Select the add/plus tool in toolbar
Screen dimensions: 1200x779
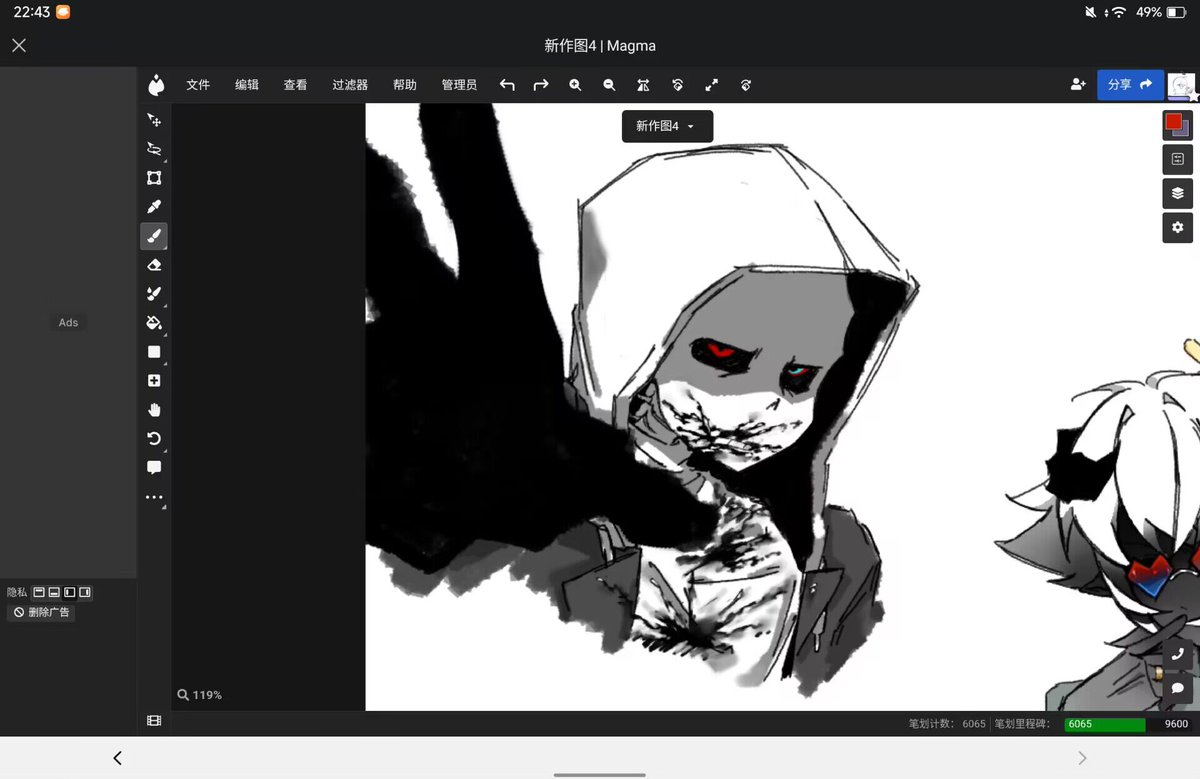[x=154, y=381]
